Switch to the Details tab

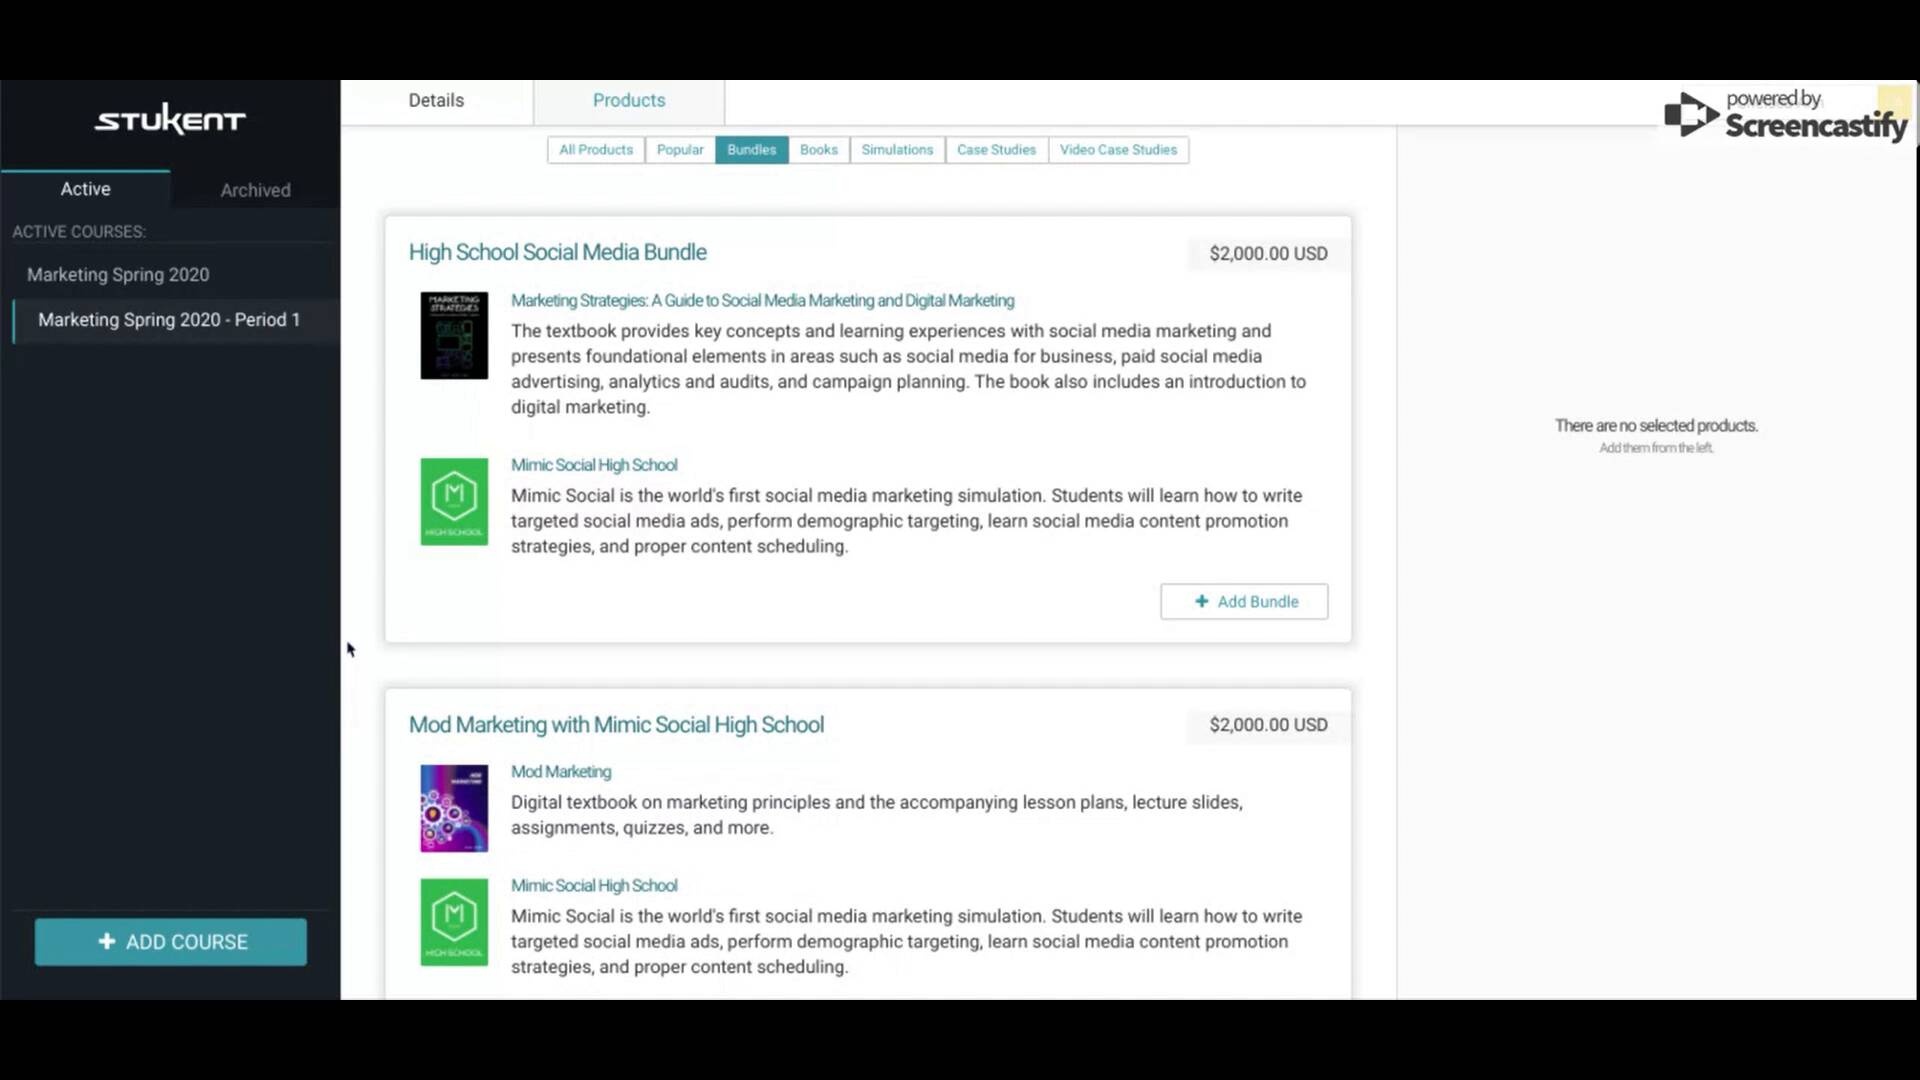point(436,100)
